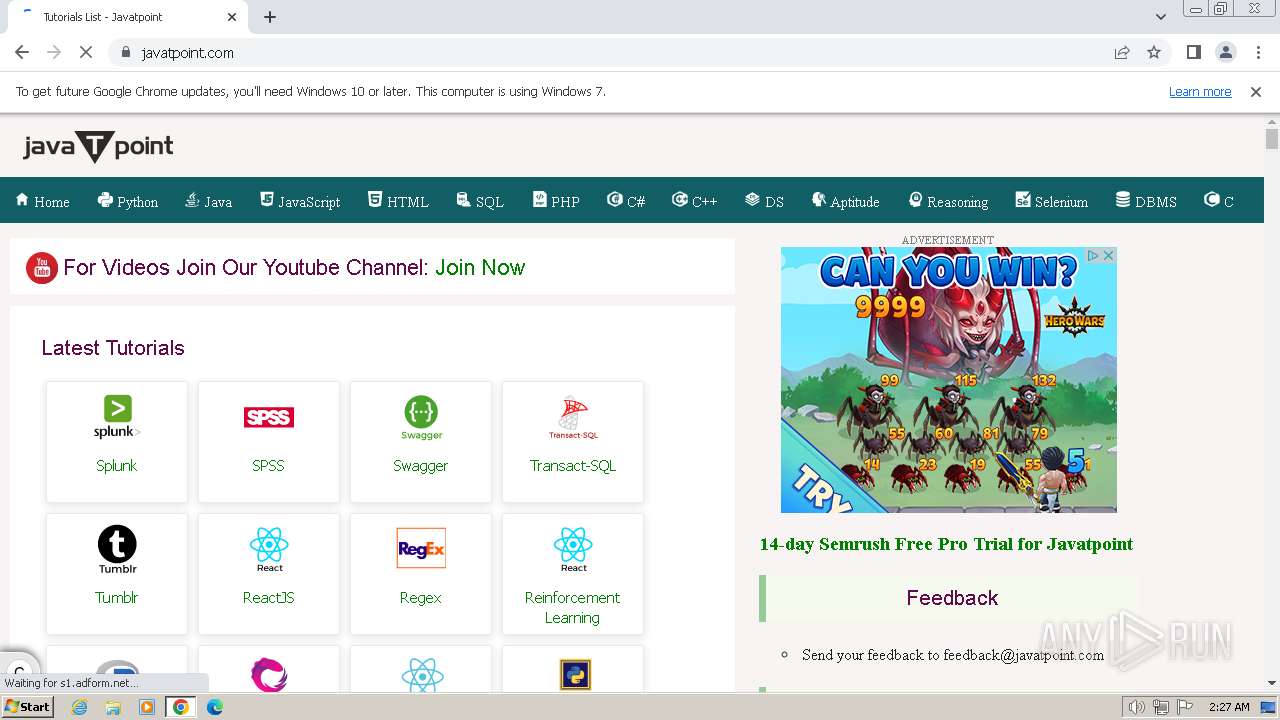The width and height of the screenshot is (1280, 720).
Task: Open the Start menu
Action: [27, 707]
